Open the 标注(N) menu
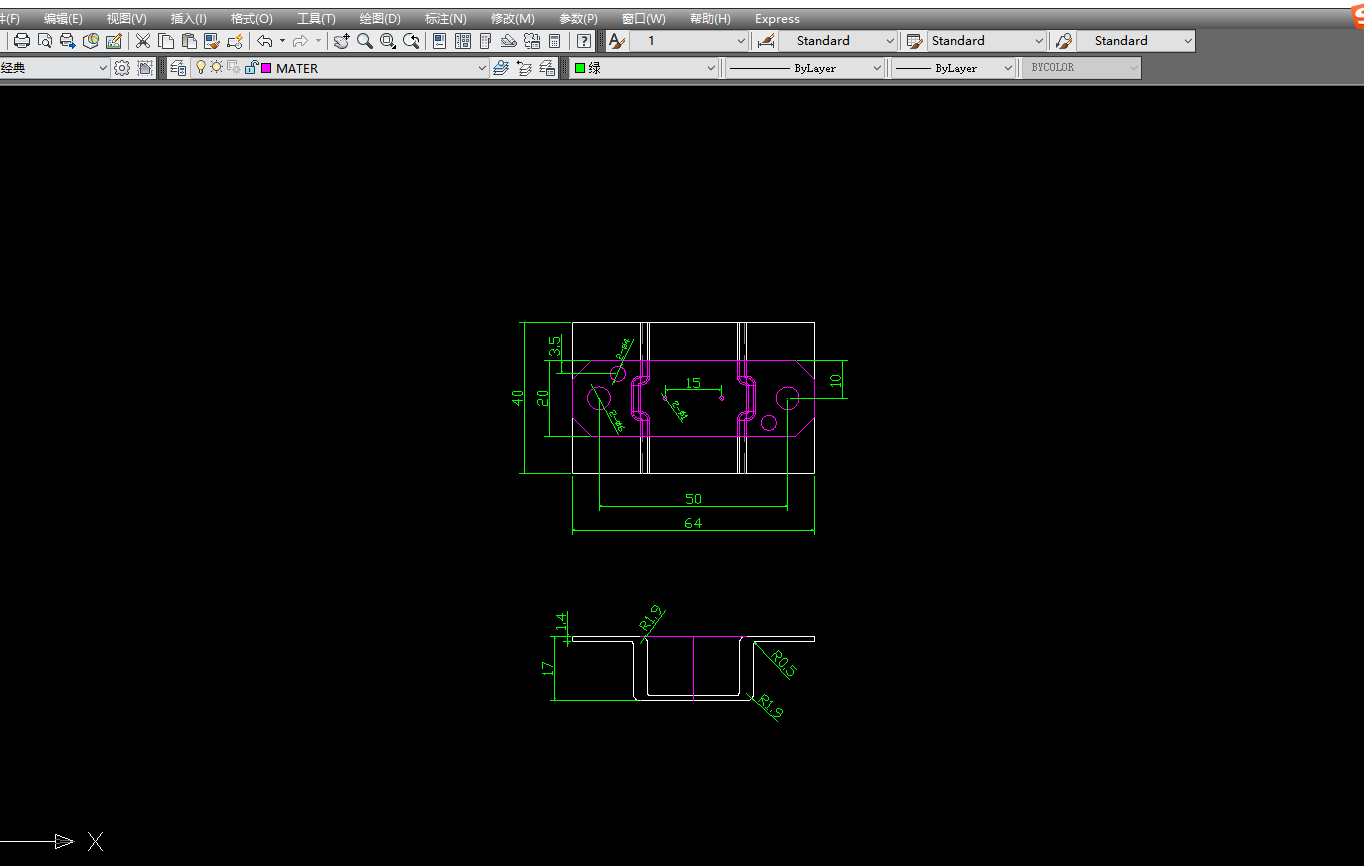The width and height of the screenshot is (1364, 866). [445, 19]
